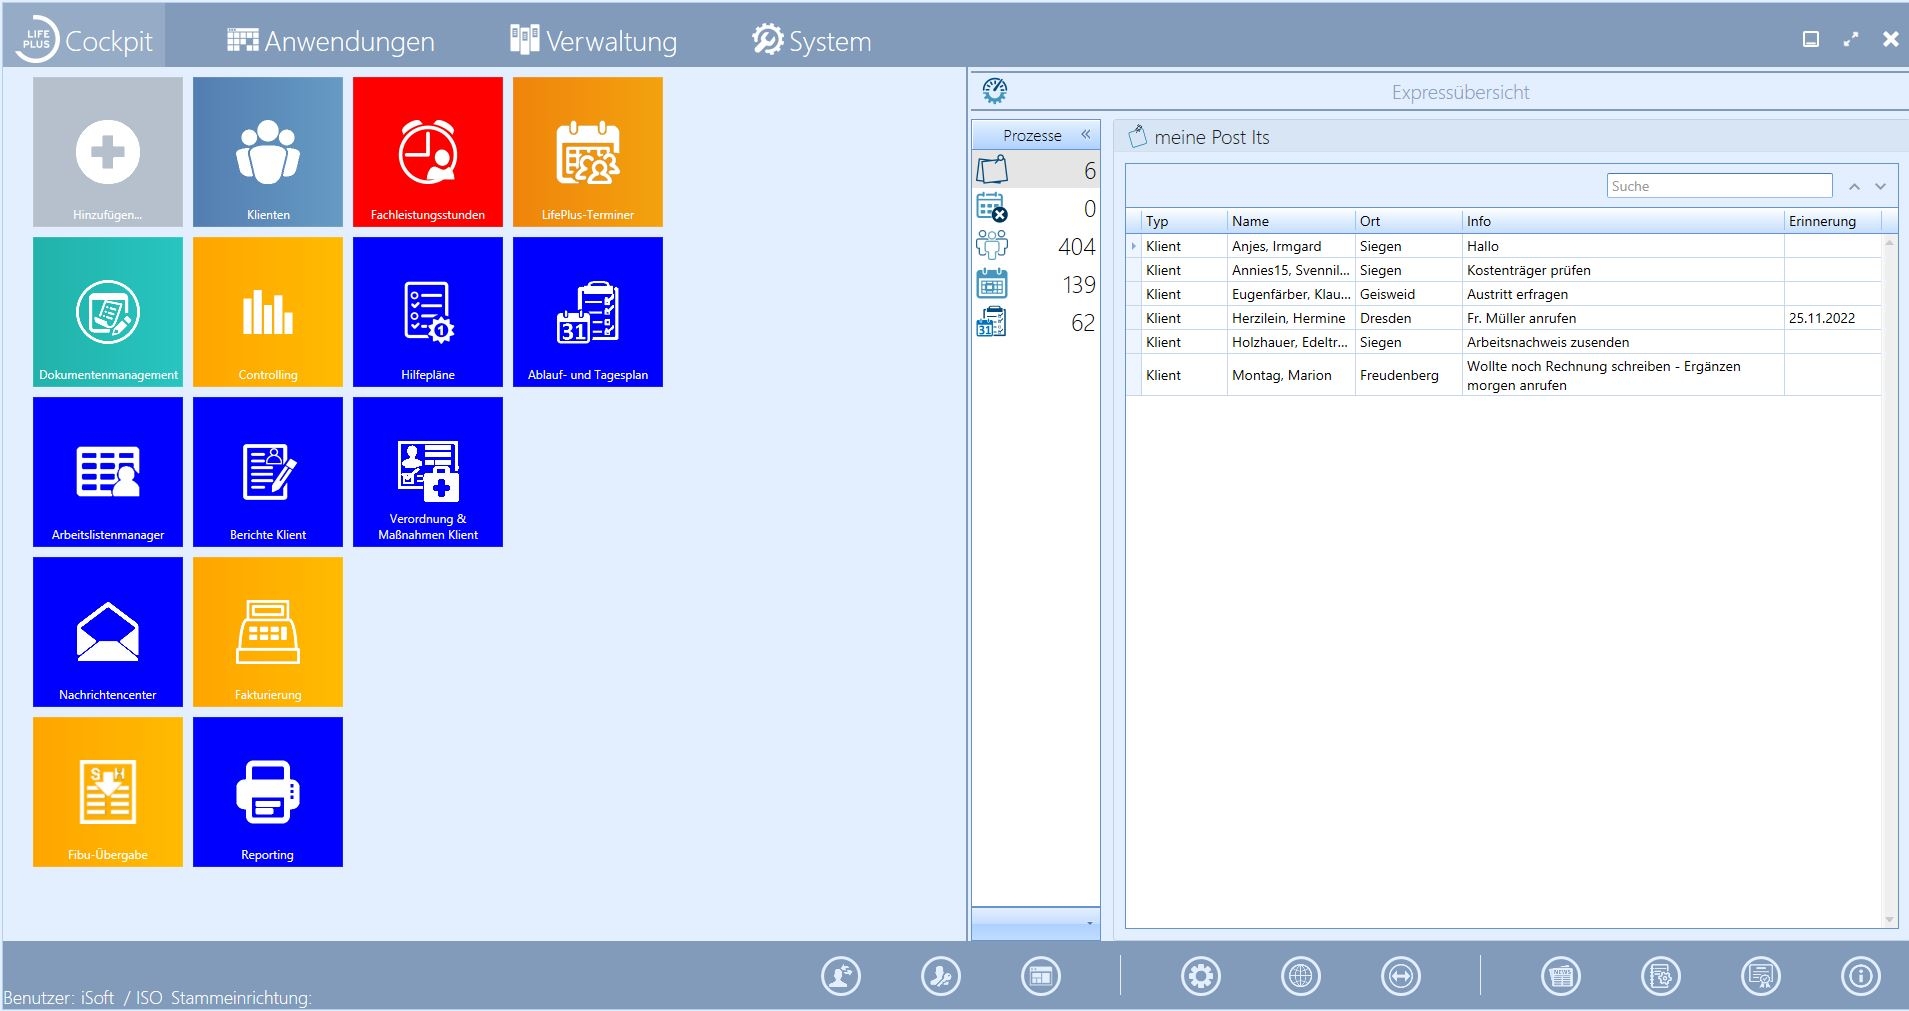Start the Reporting application
This screenshot has height=1011, width=1909.
[267, 791]
